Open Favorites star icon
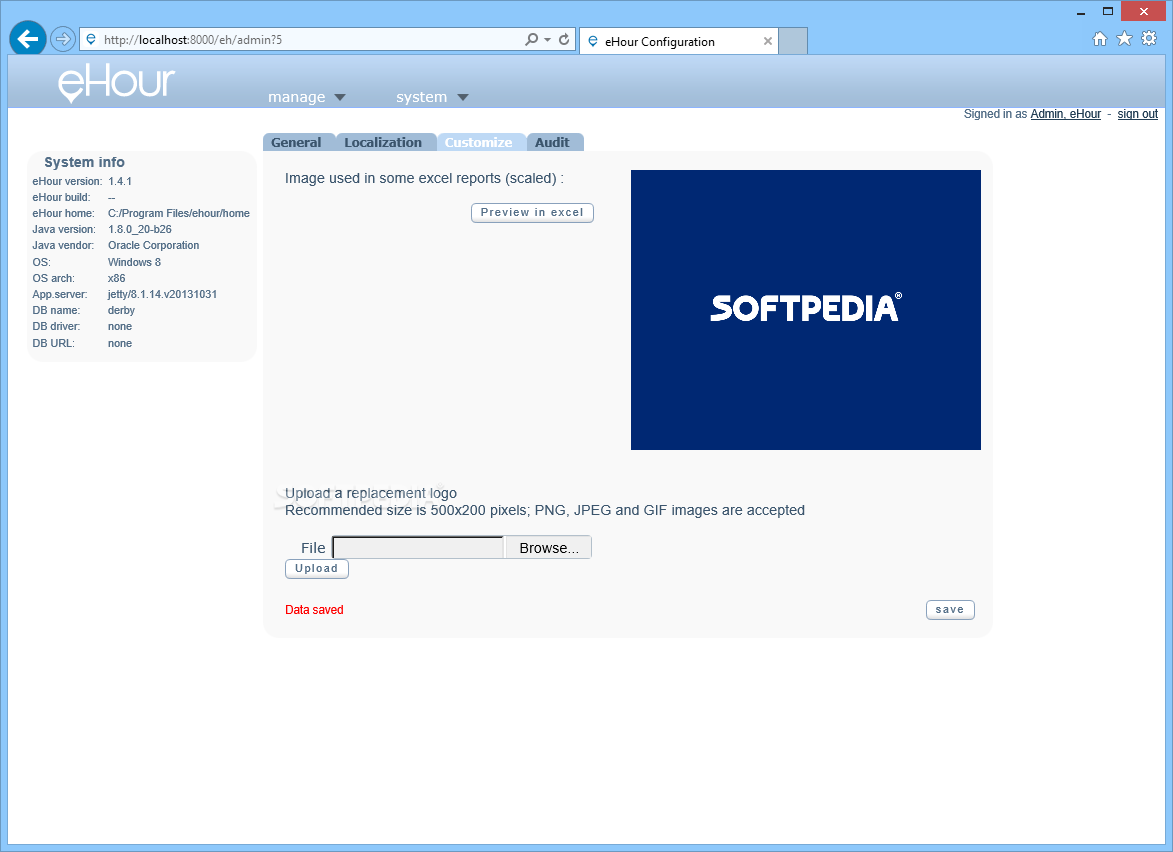Image resolution: width=1173 pixels, height=852 pixels. point(1124,39)
